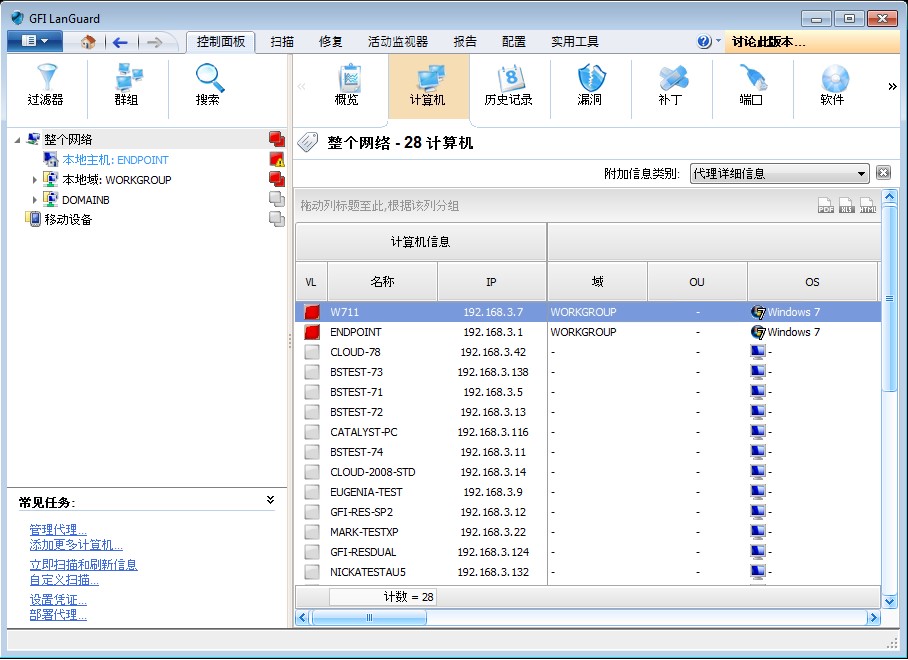This screenshot has height=660, width=908.
Task: Open the 管理代理 link
Action: coord(58,530)
